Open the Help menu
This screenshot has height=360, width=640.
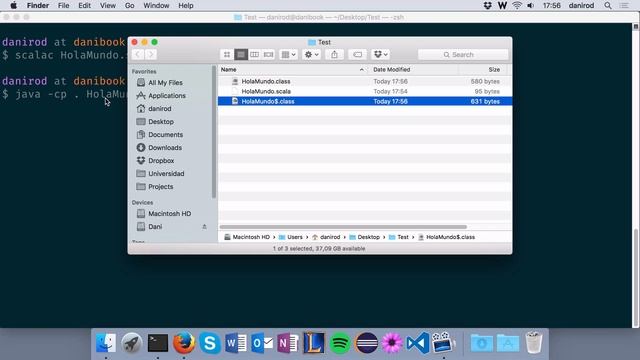click(186, 6)
